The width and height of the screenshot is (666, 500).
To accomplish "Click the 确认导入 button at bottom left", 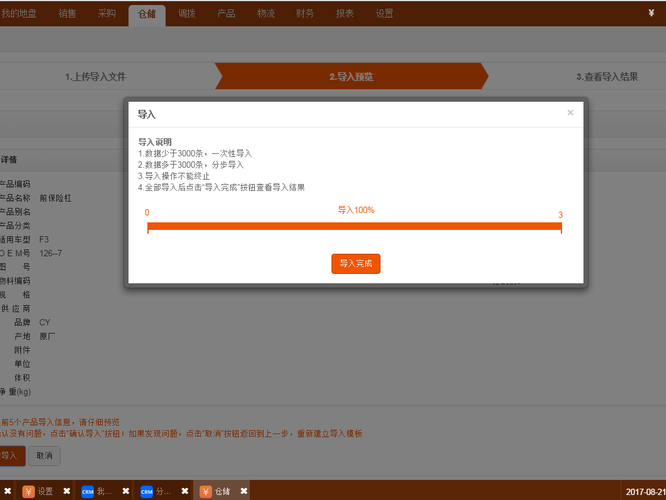I will pos(11,456).
